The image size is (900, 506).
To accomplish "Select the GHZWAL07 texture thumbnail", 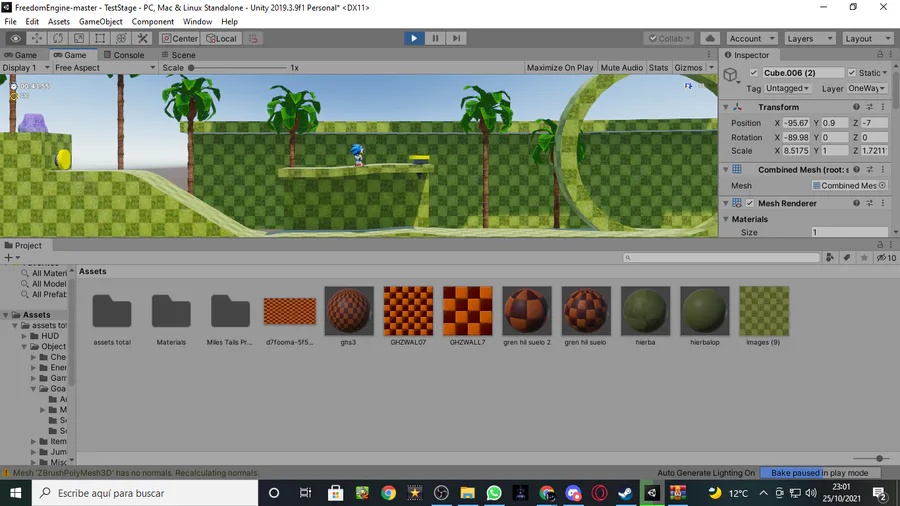I will point(408,311).
